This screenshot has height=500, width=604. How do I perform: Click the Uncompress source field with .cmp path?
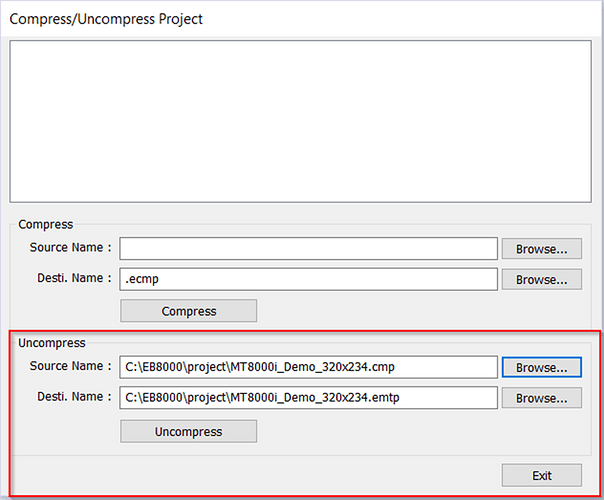coord(308,367)
